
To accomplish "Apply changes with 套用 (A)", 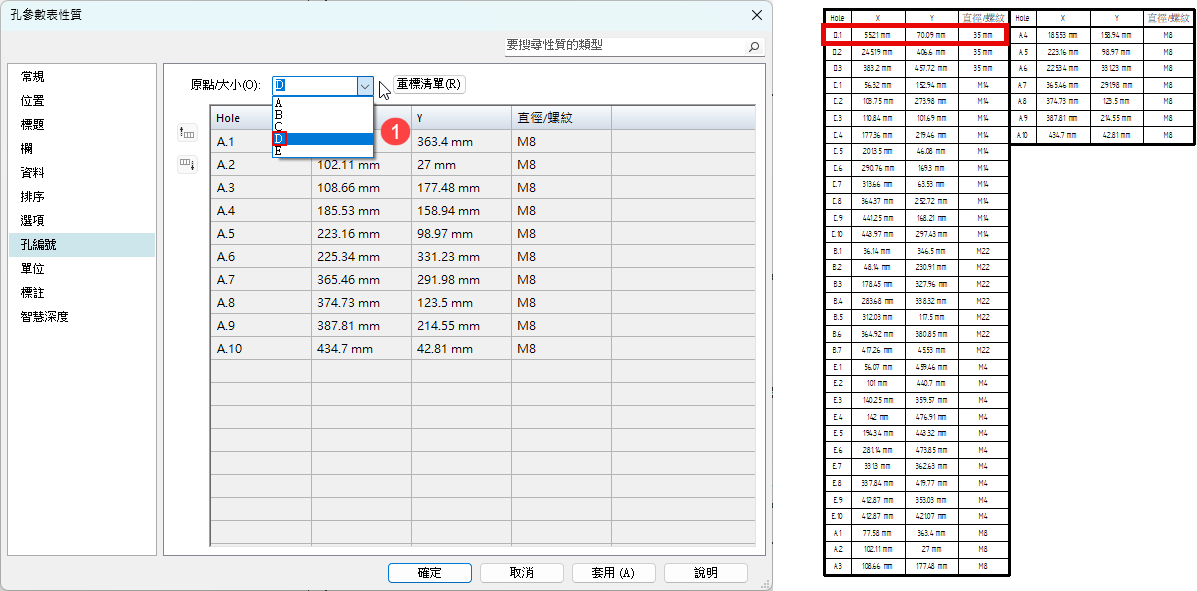I will [613, 573].
